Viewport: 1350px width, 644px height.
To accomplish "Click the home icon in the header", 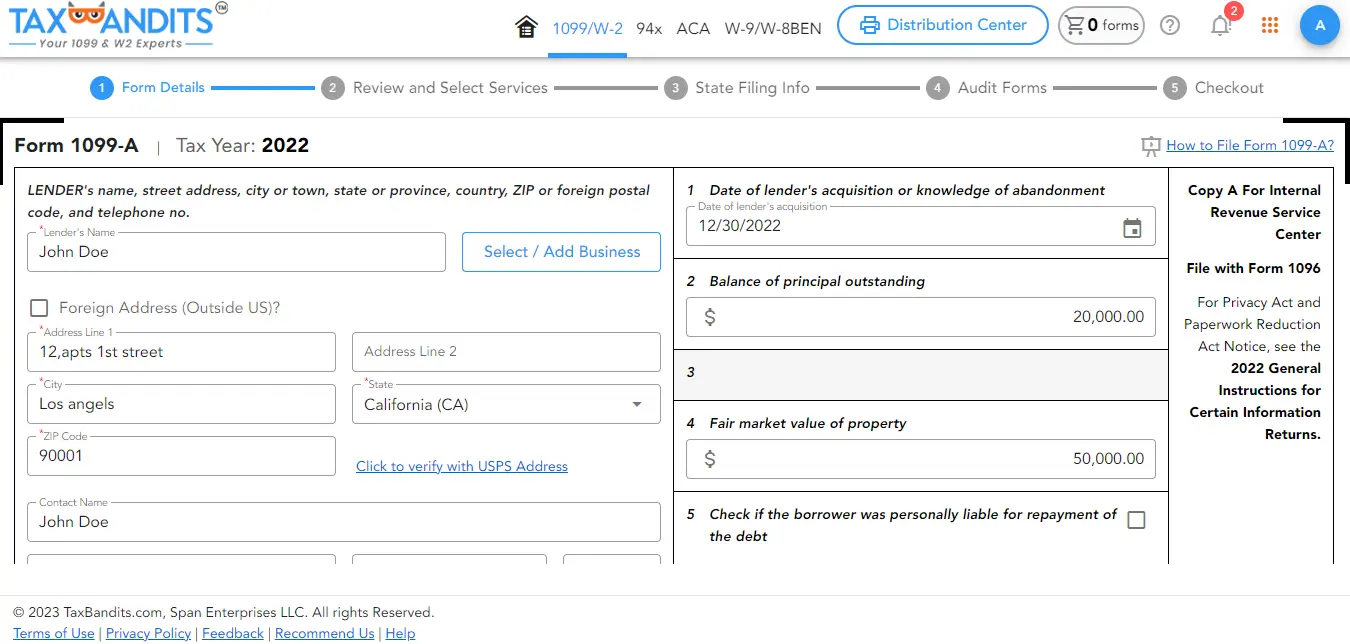I will pyautogui.click(x=527, y=27).
